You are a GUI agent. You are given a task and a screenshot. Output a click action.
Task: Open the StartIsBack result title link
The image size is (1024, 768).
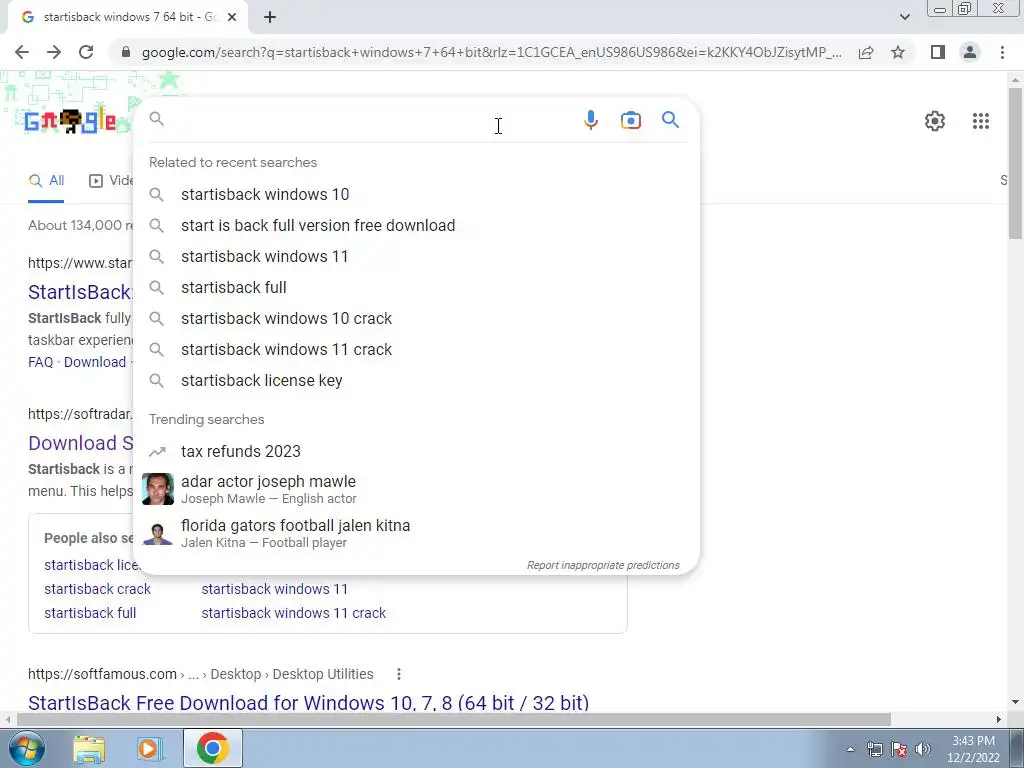tap(80, 292)
